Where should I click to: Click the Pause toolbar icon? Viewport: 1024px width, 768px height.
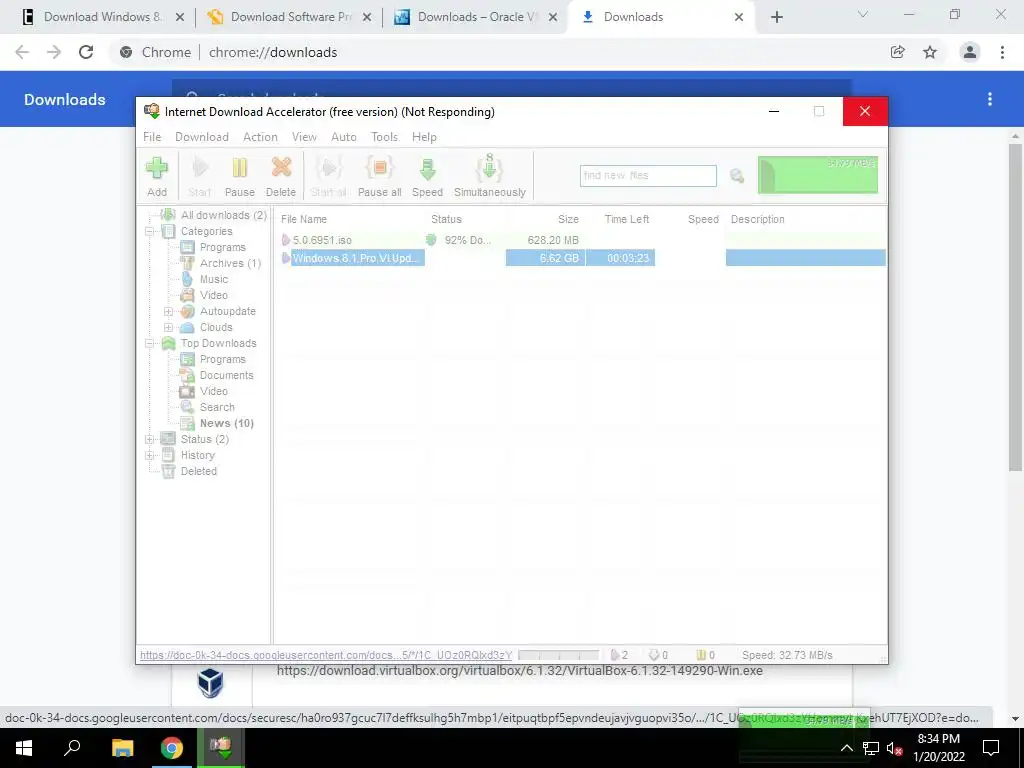pos(240,176)
